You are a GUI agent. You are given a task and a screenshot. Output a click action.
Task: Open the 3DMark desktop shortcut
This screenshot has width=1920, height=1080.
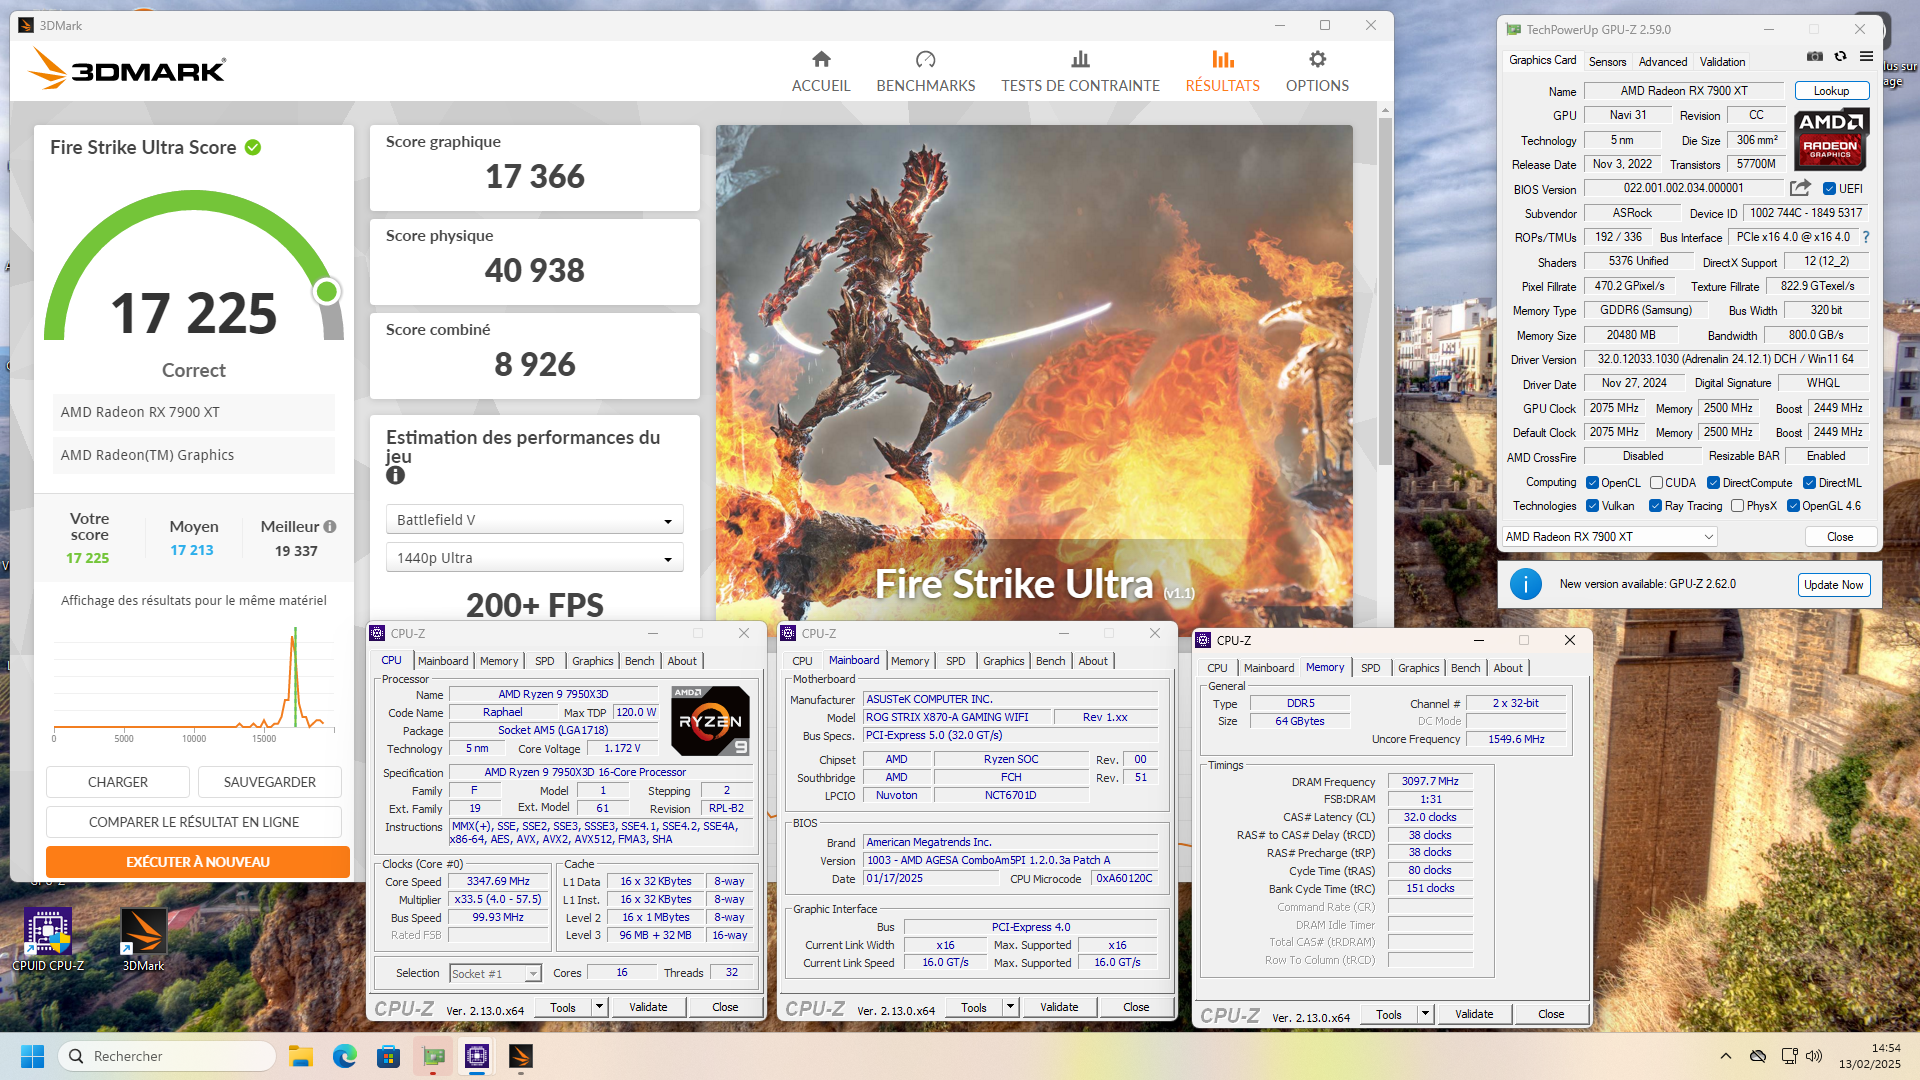[143, 940]
